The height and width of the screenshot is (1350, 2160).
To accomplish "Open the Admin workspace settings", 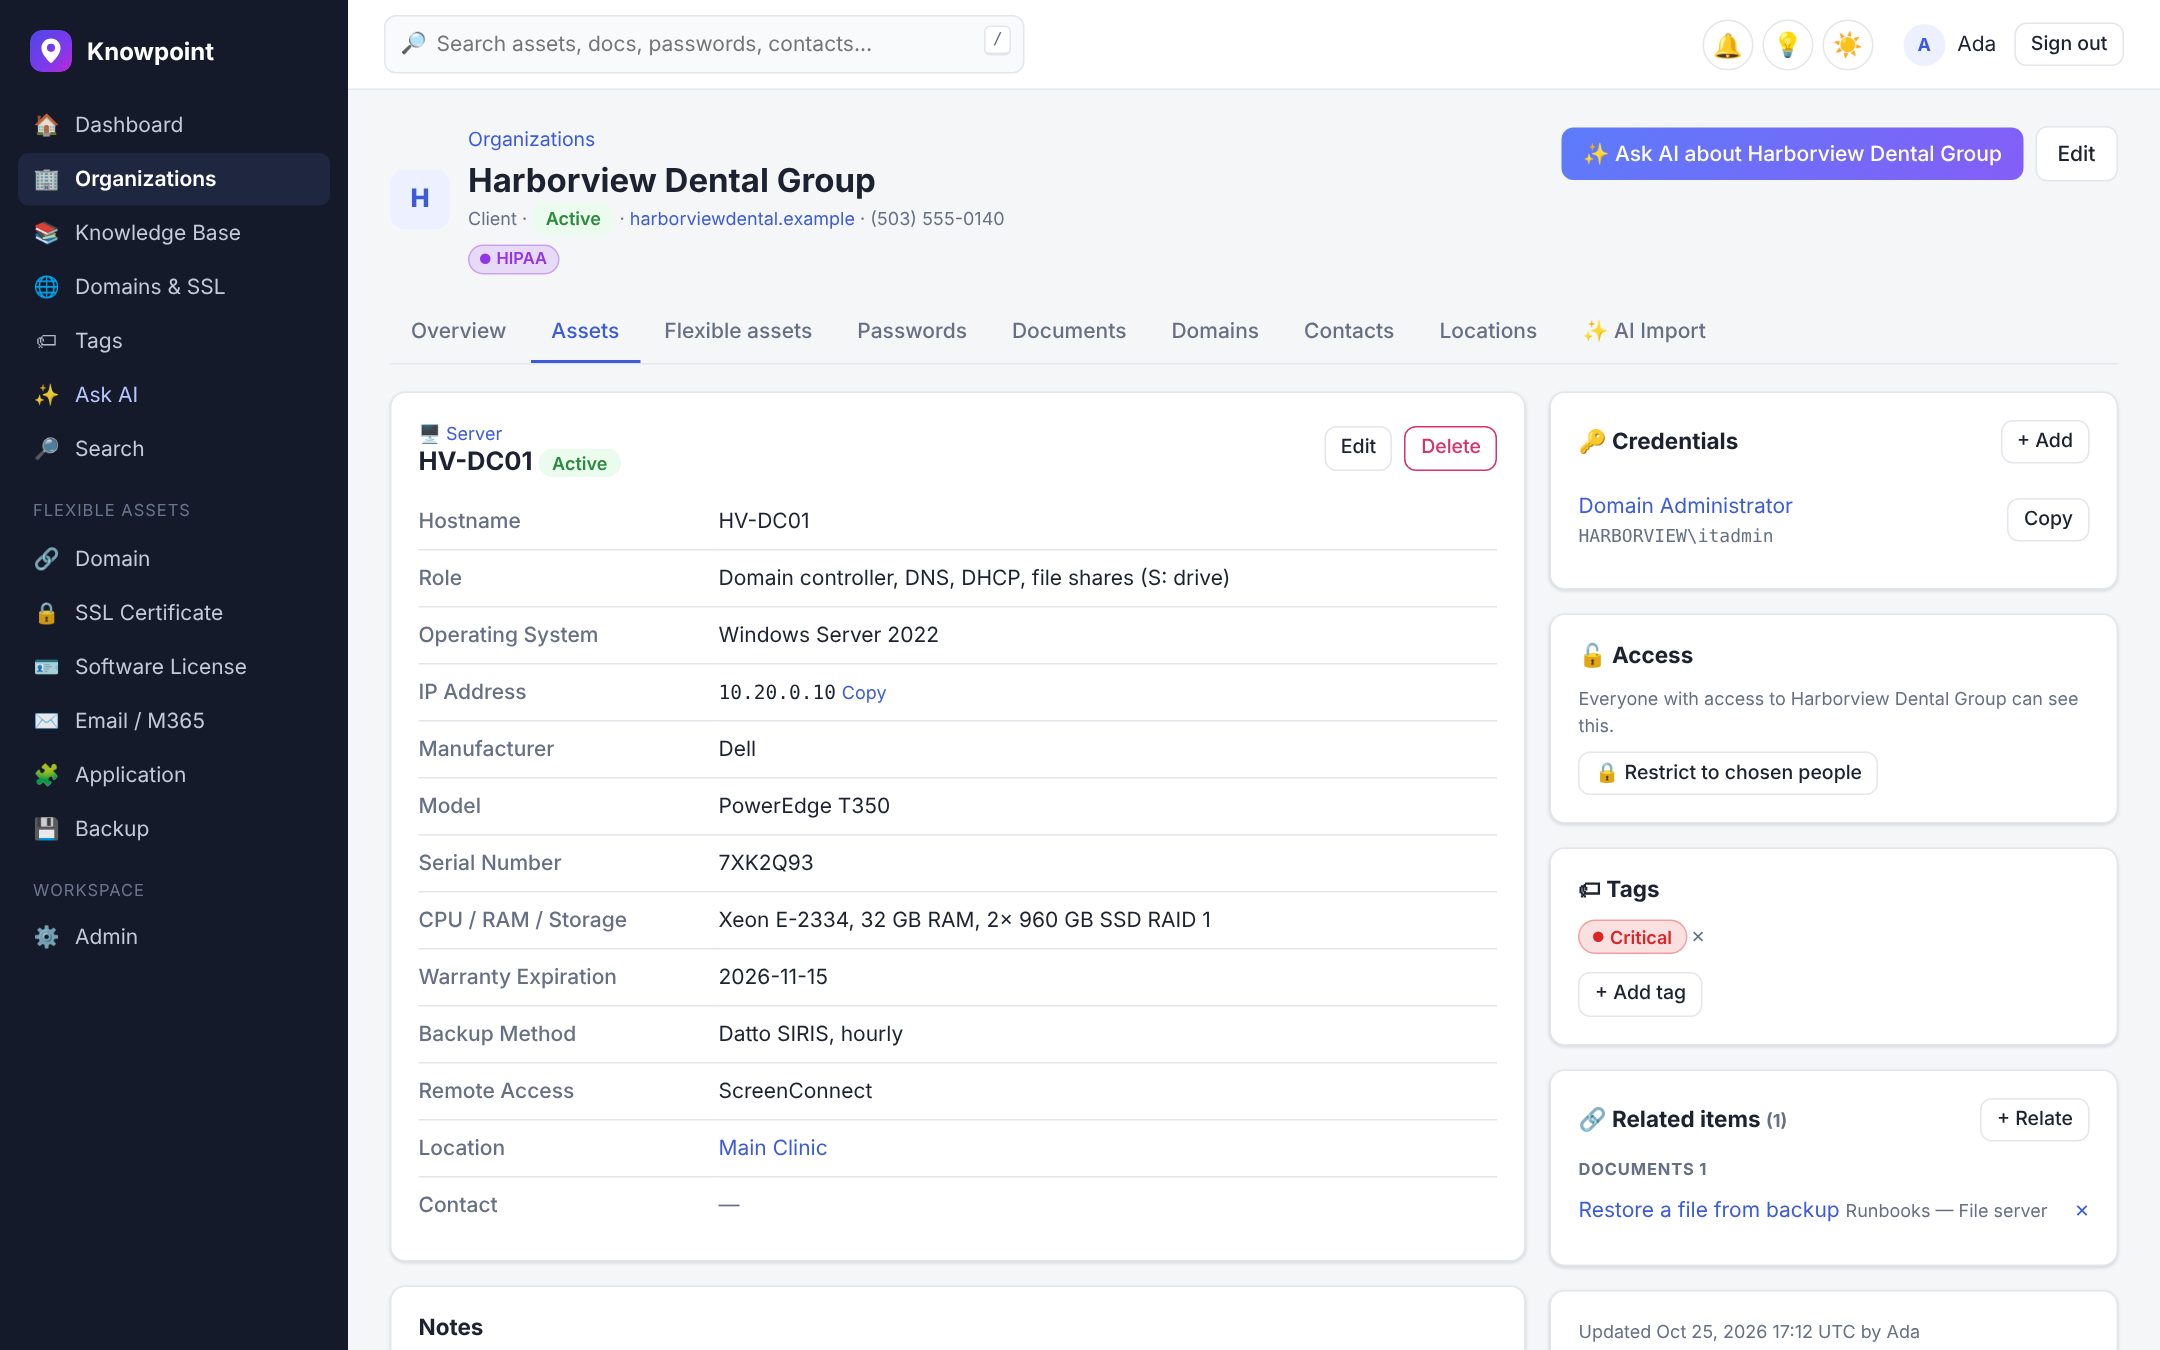I will pos(174,937).
